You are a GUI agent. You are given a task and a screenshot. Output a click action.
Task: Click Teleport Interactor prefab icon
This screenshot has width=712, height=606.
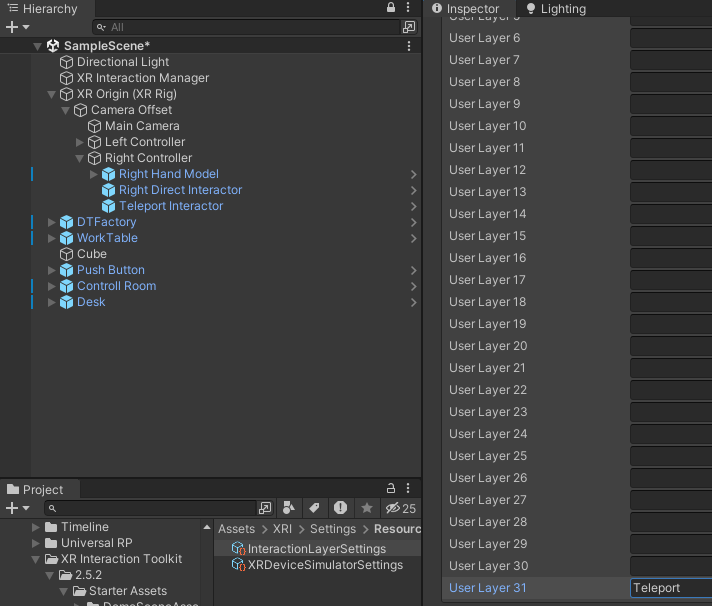coord(108,206)
